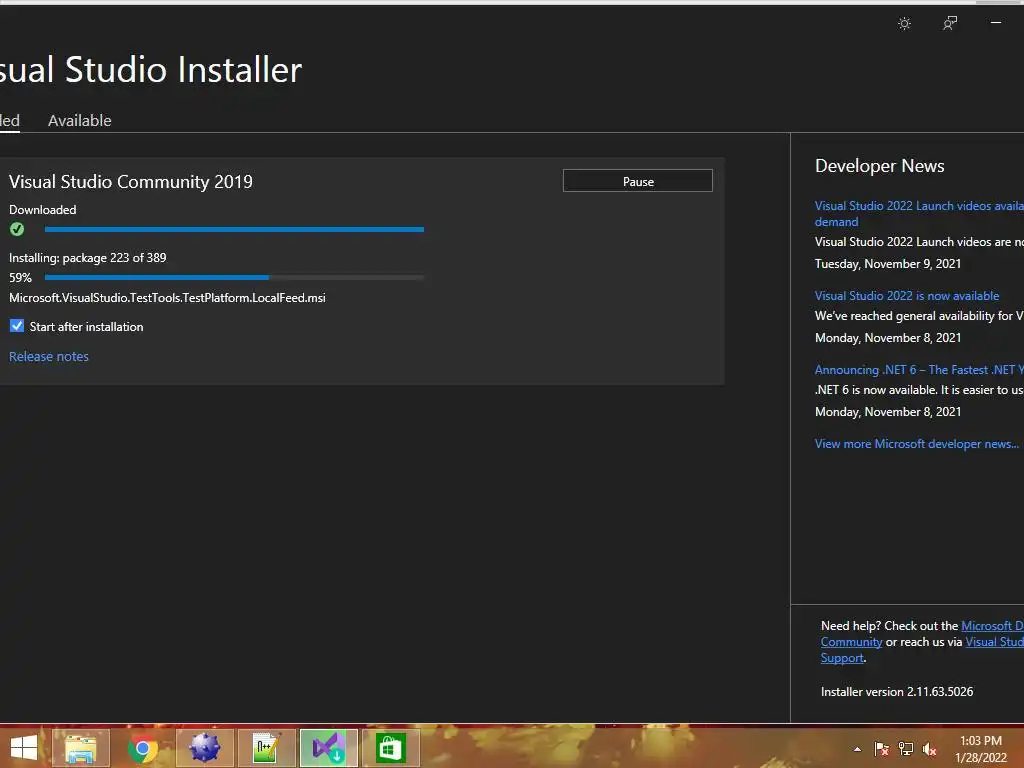This screenshot has height=768, width=1024.
Task: Click the muted volume tray icon
Action: [929, 749]
